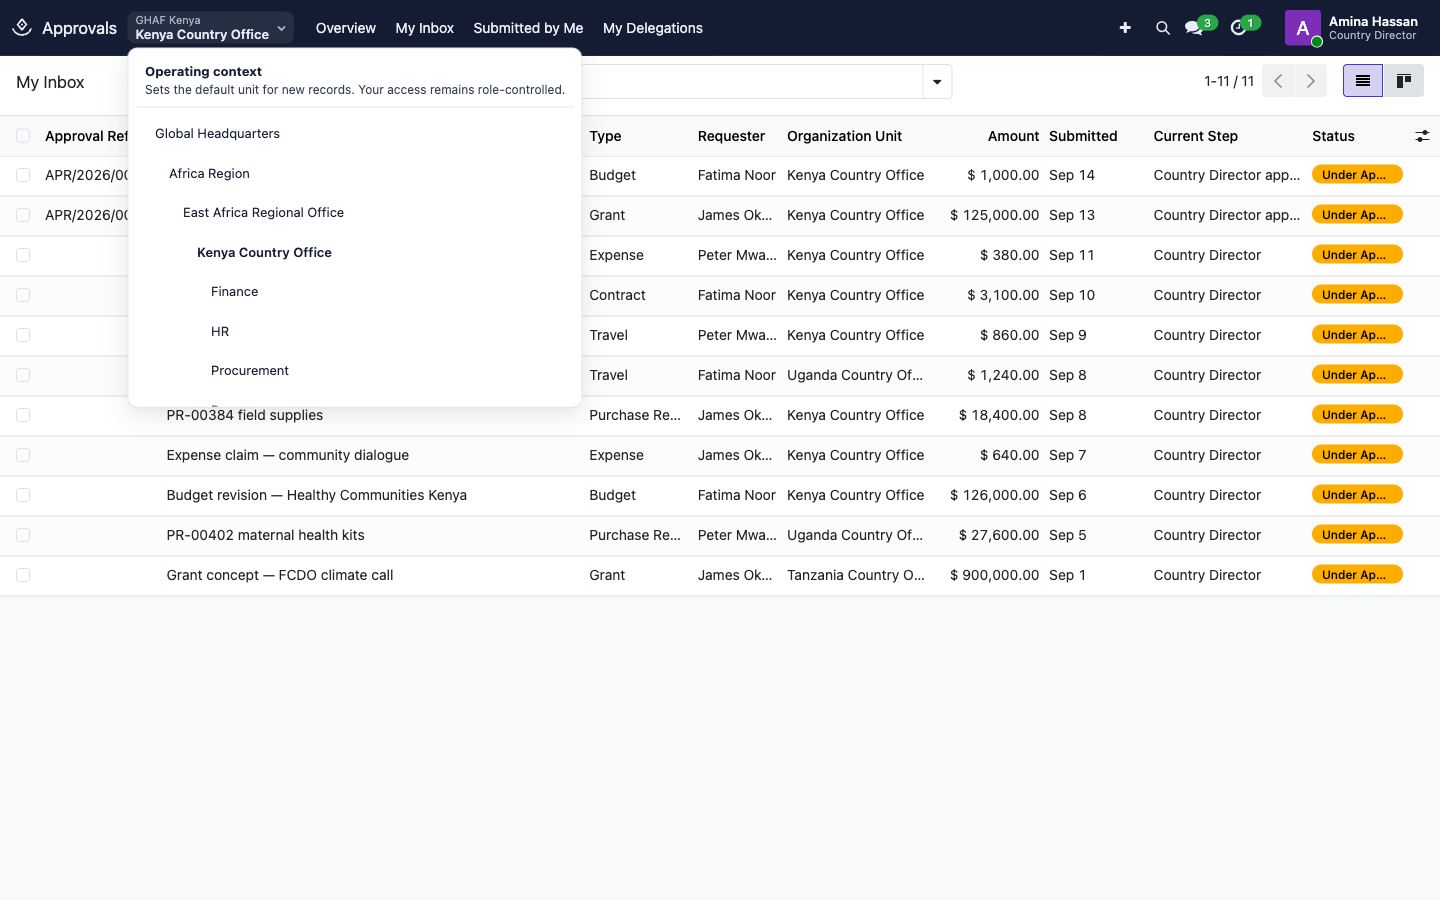1440x900 pixels.
Task: Open the activities clock icon with badge 1
Action: [1238, 28]
